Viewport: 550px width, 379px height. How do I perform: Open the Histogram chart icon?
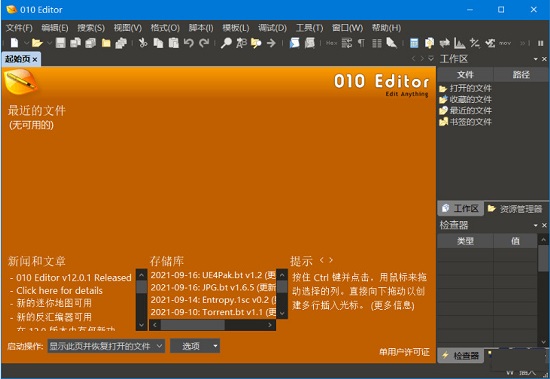[460, 43]
